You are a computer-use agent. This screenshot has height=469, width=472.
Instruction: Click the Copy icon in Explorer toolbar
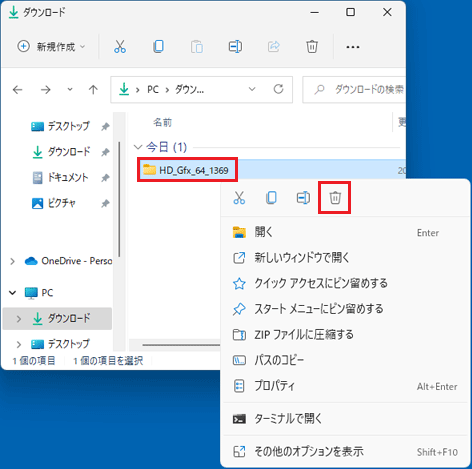coord(158,46)
